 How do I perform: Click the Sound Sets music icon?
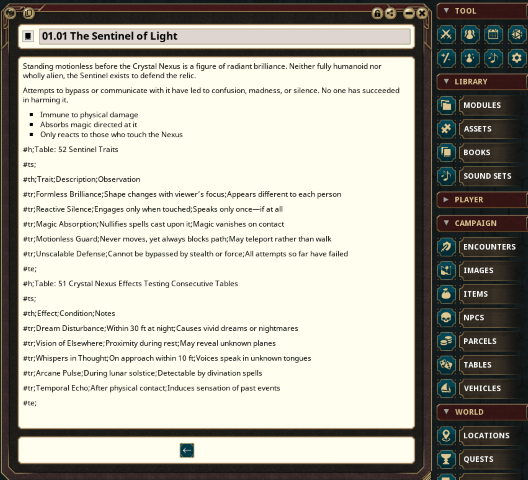pos(446,176)
